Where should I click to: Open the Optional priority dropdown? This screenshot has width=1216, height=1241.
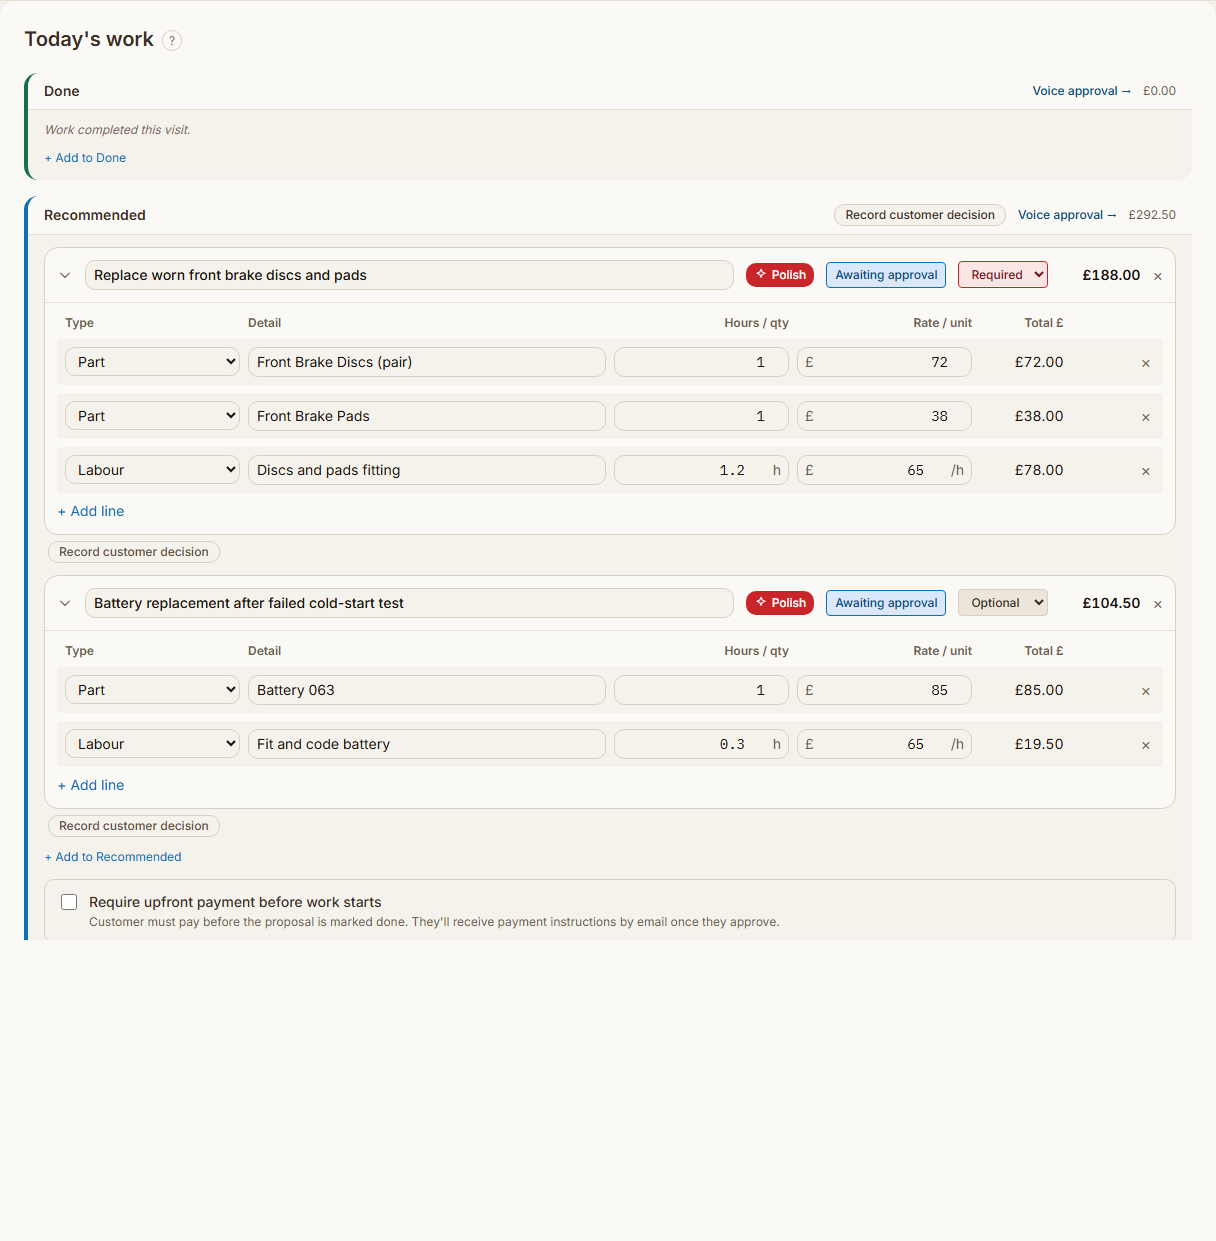pos(1003,603)
